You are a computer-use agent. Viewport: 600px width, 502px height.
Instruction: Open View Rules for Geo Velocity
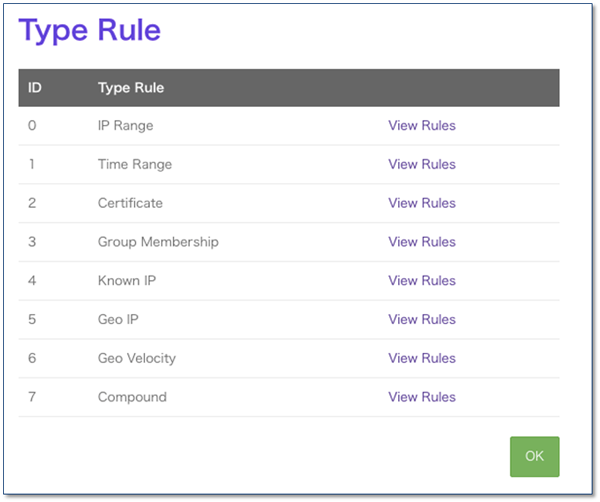pos(422,358)
